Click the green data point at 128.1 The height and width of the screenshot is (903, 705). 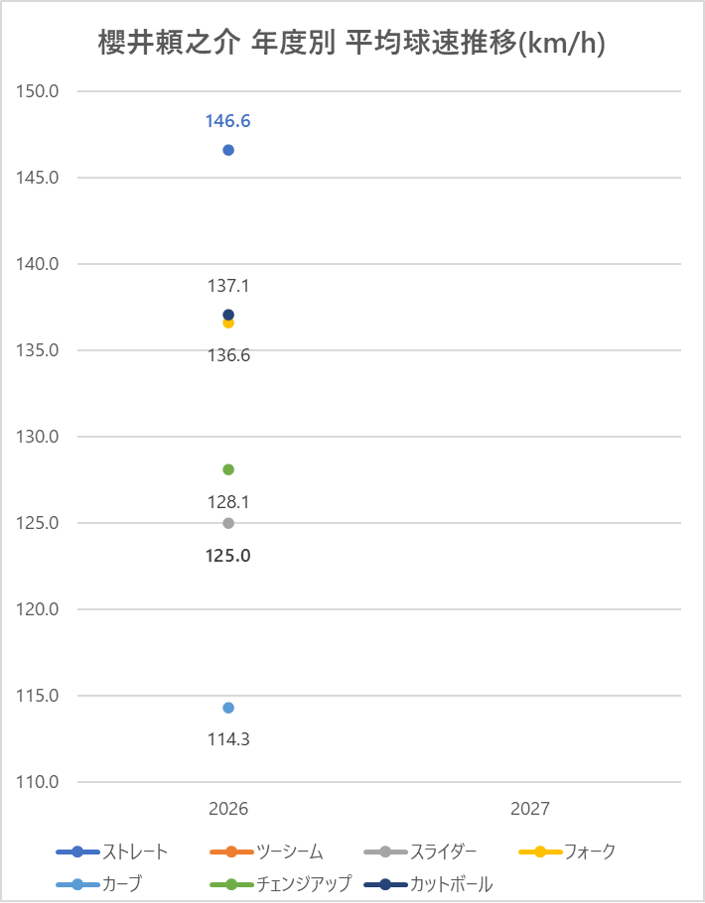pyautogui.click(x=228, y=470)
